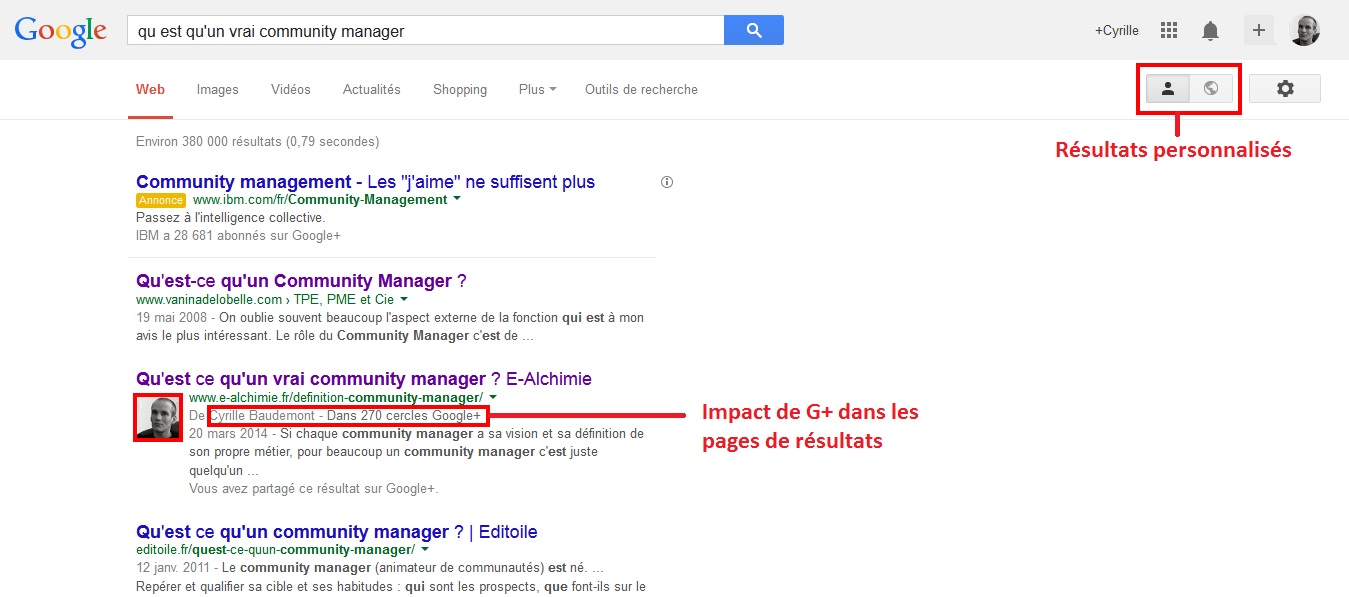Click the search query input field
This screenshot has height=597, width=1349.
click(x=425, y=30)
